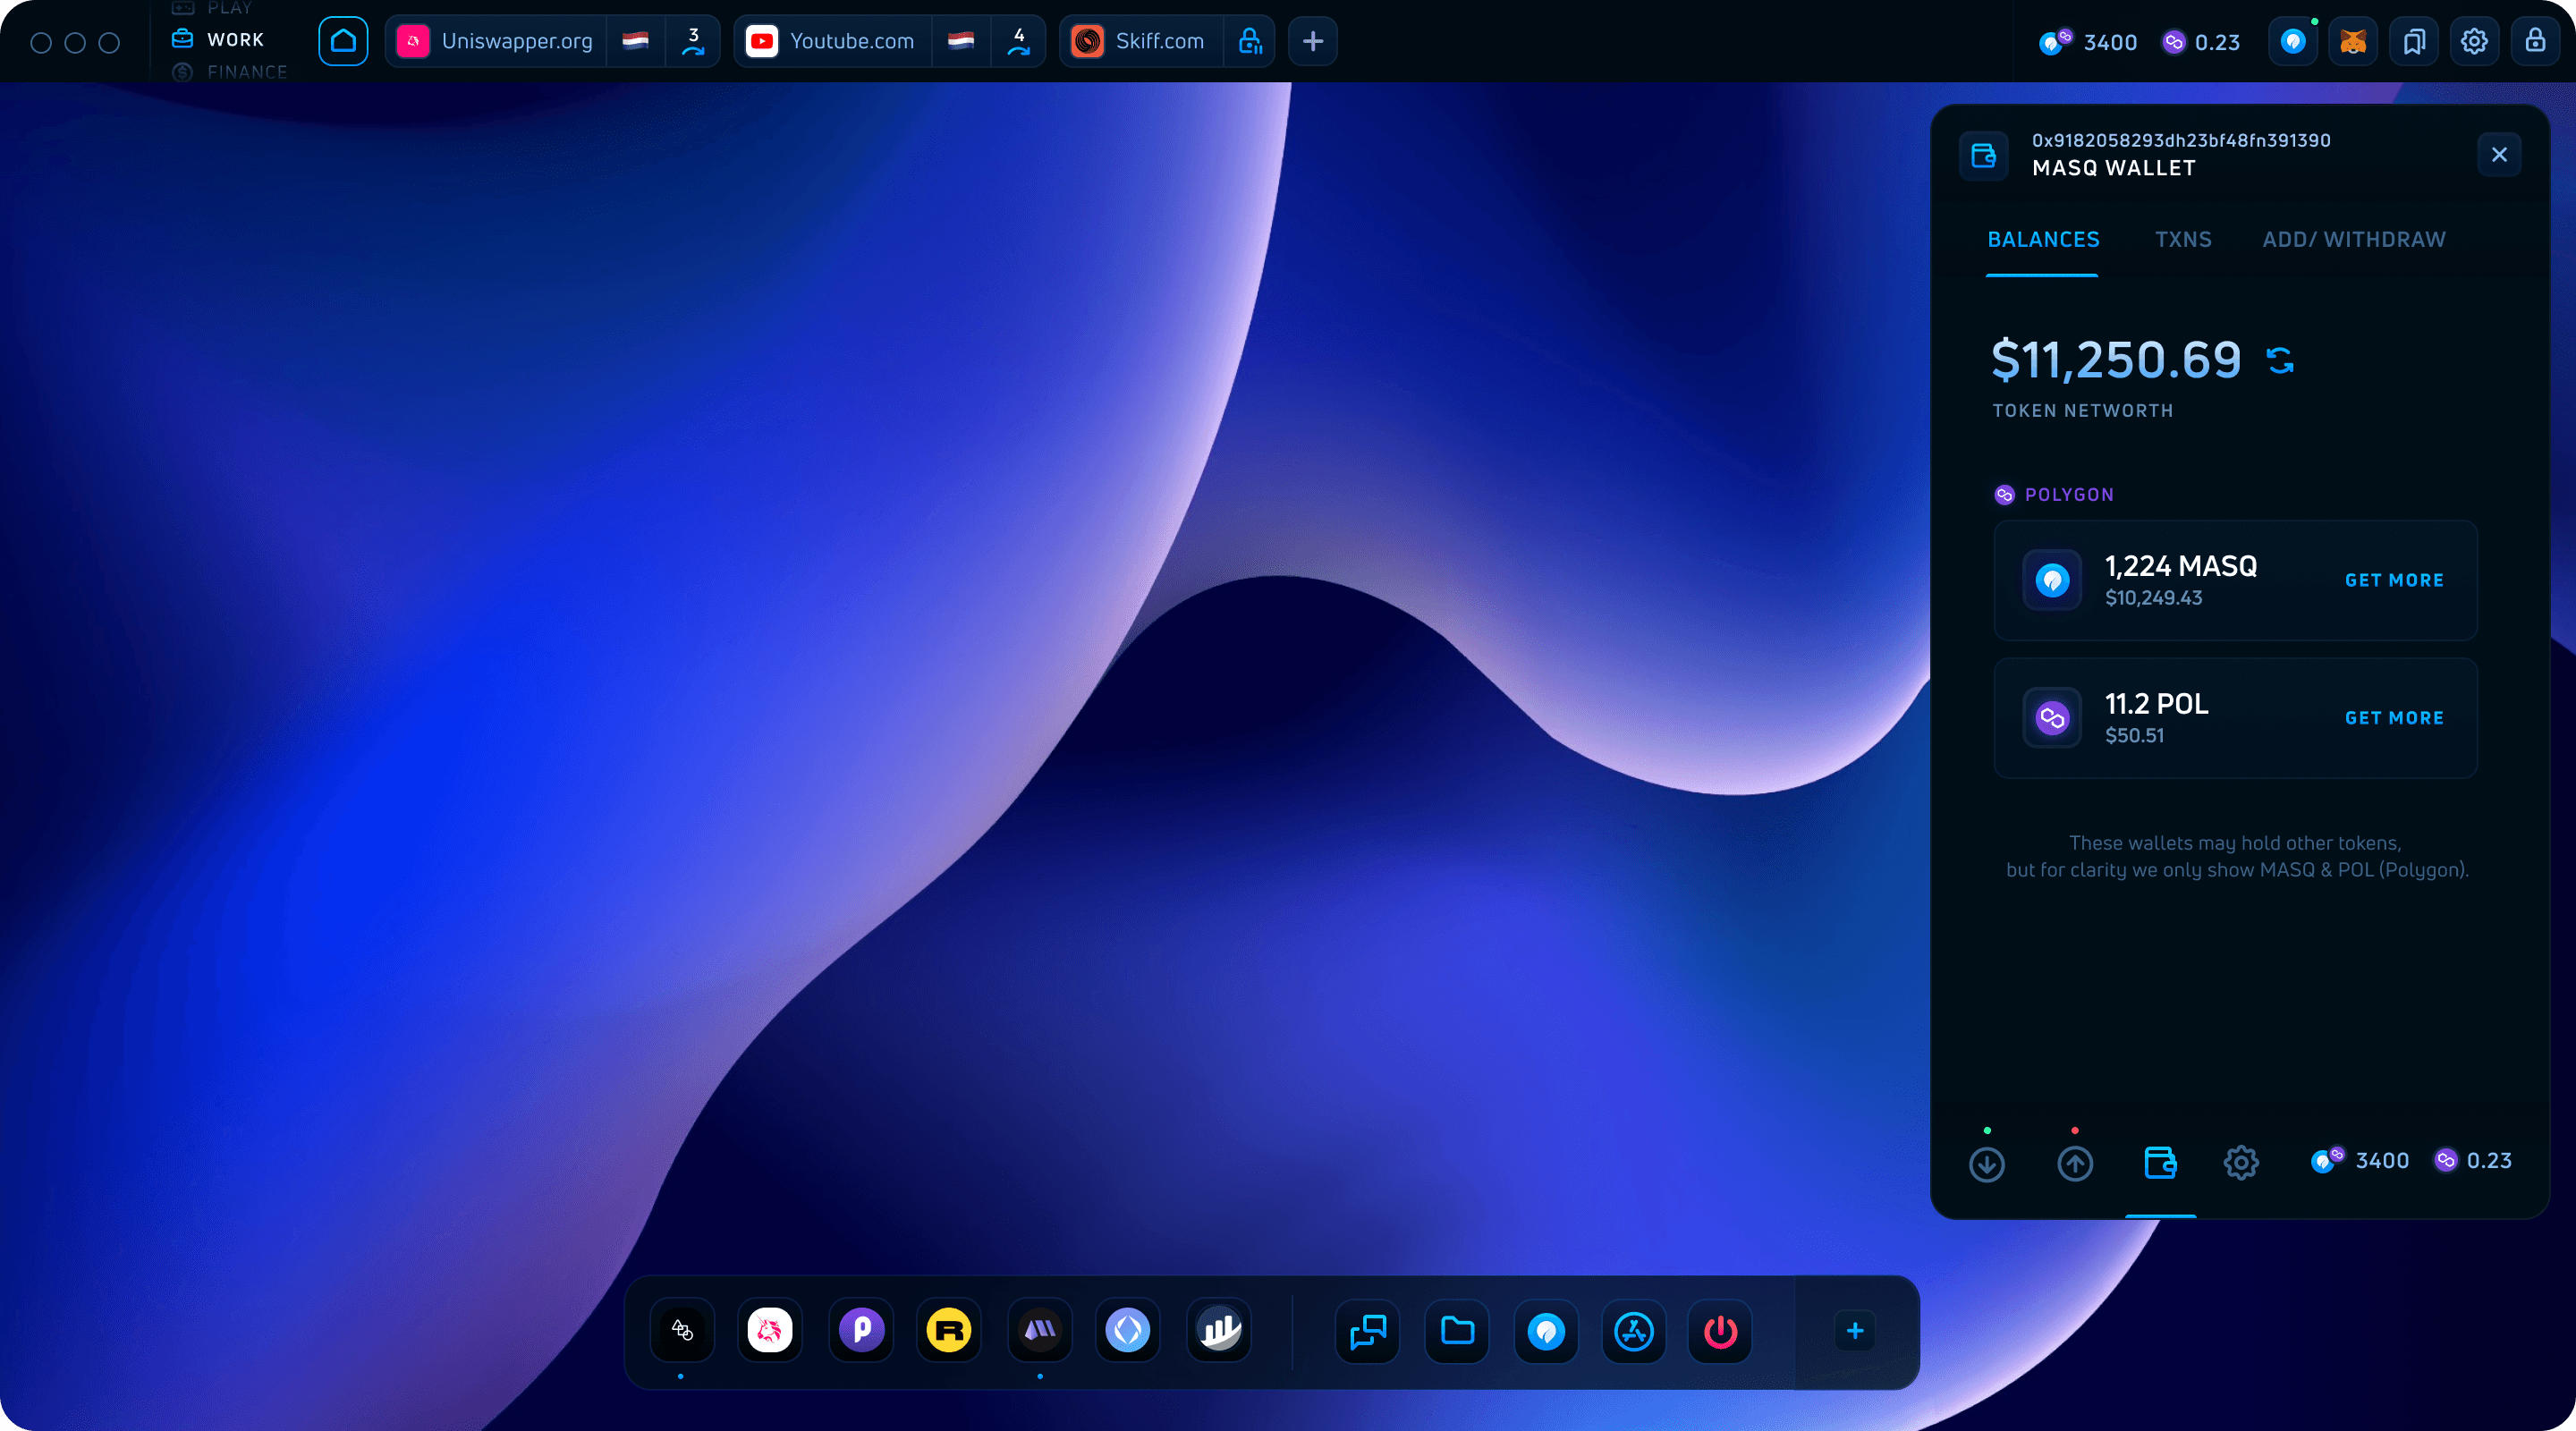The image size is (2576, 1431).
Task: Click the lock icon at top right
Action: point(2535,41)
